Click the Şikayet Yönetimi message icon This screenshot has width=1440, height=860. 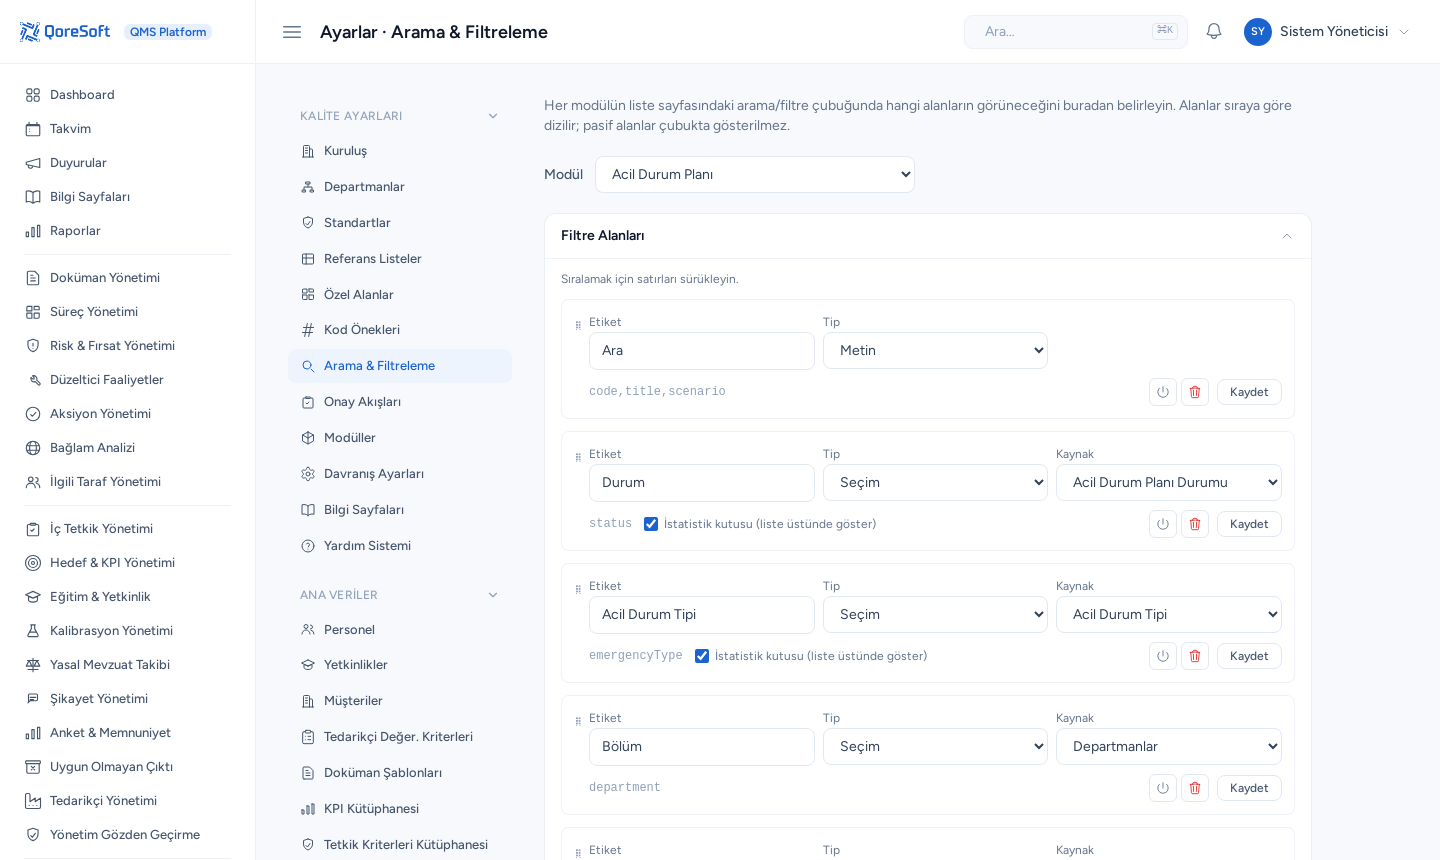[33, 699]
